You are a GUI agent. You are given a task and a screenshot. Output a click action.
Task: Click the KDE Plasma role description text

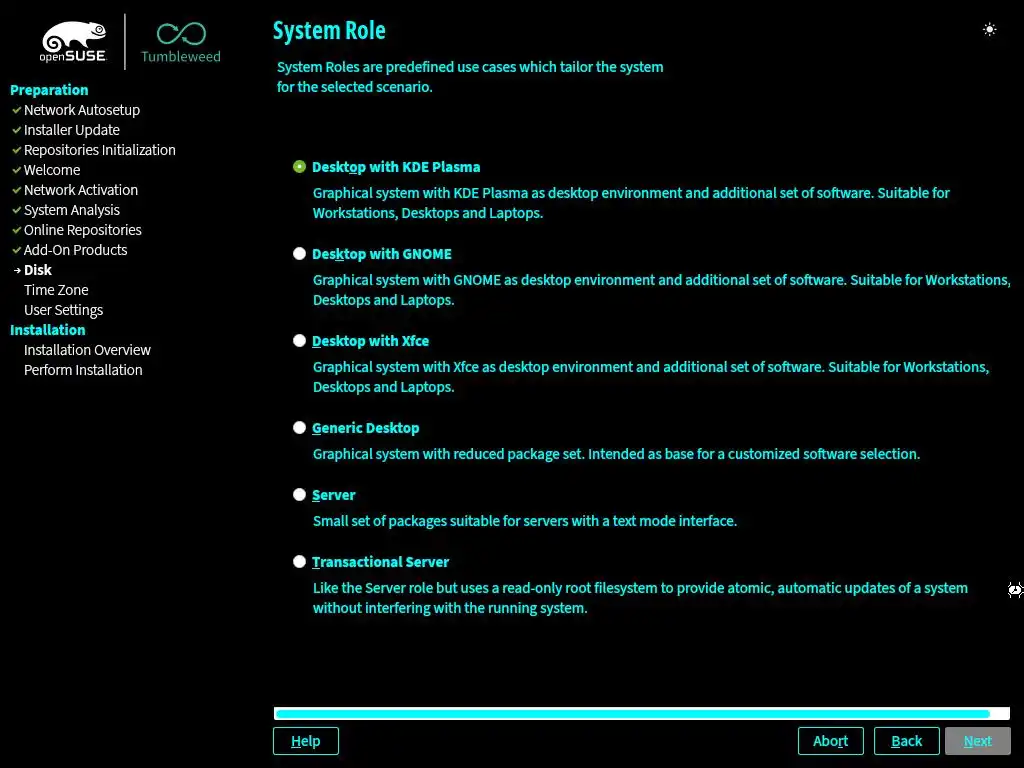631,202
